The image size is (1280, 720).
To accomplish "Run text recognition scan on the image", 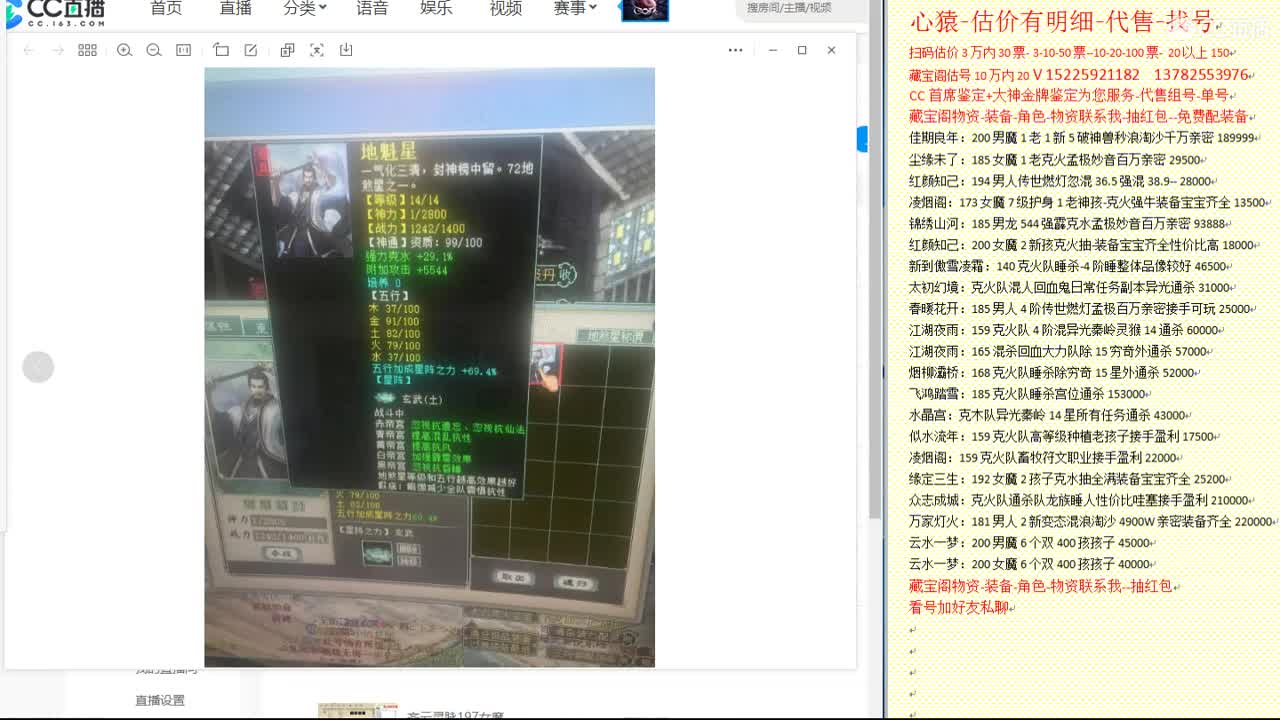I will 317,50.
